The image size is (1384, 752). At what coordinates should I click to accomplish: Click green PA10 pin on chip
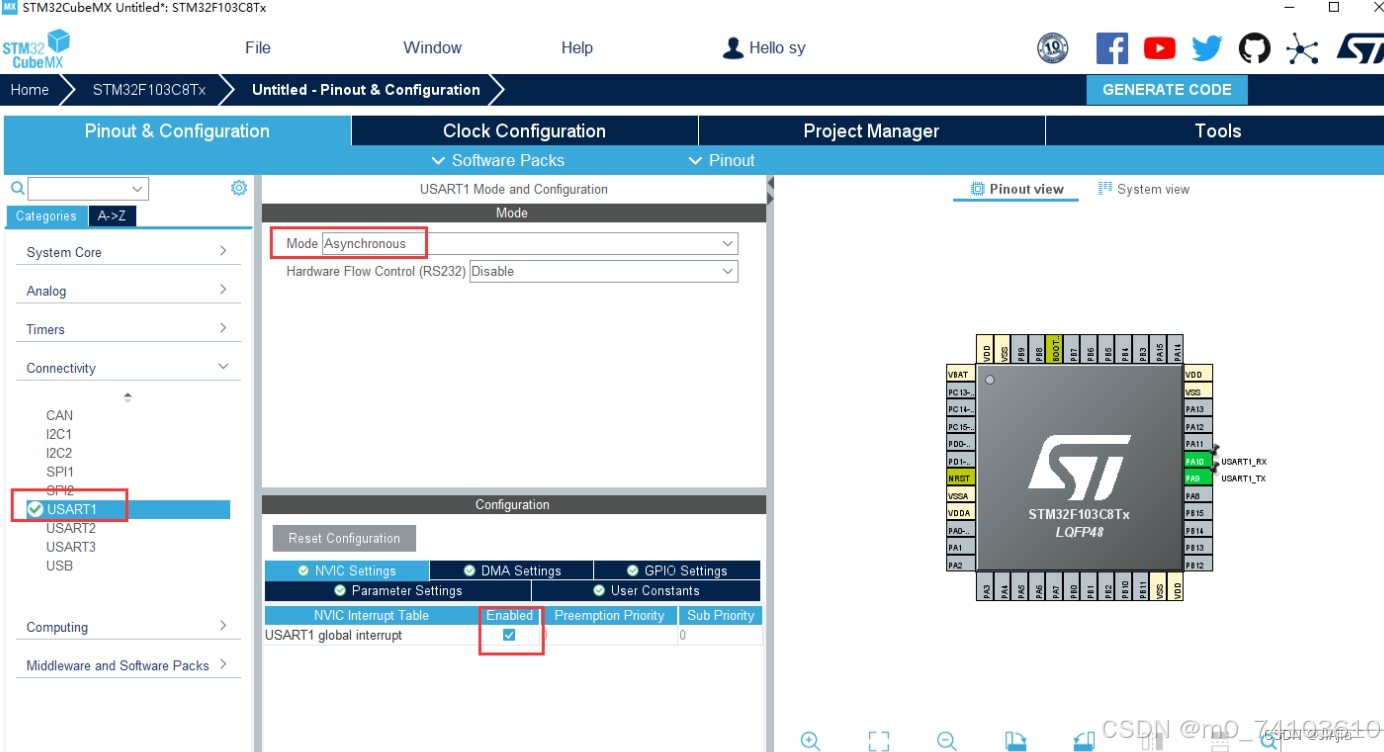[1197, 461]
